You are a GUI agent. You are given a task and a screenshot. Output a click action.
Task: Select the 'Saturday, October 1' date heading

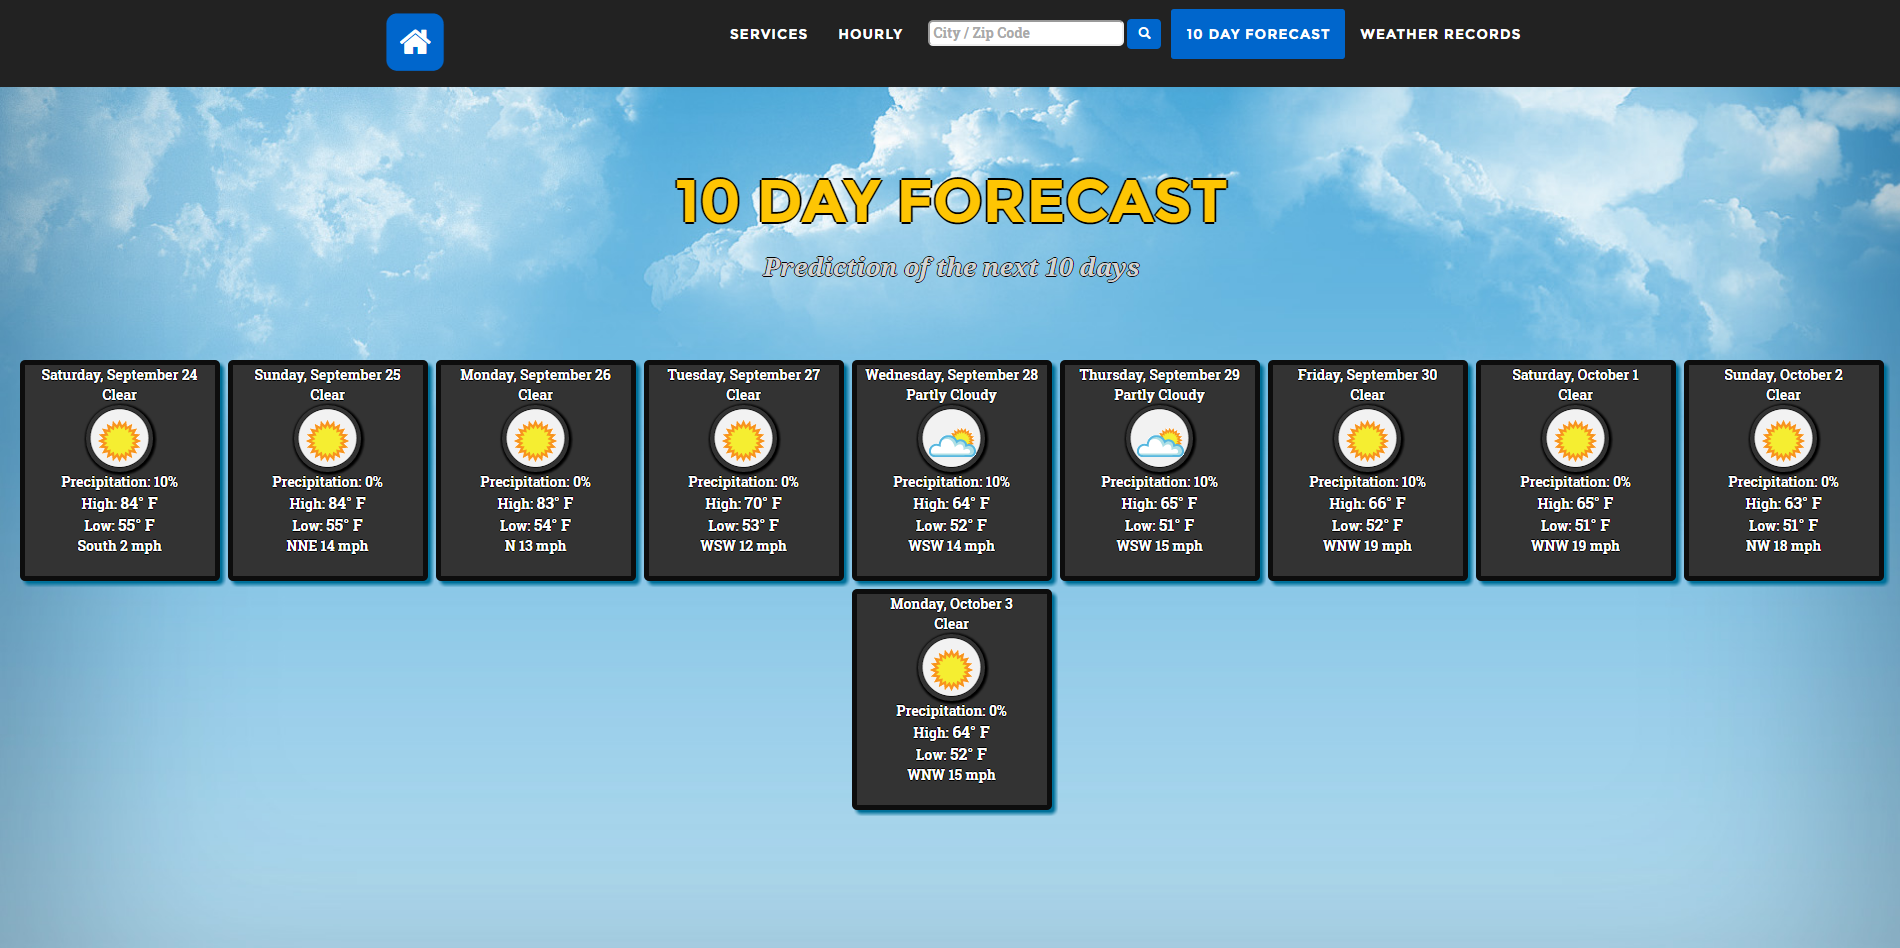pos(1575,375)
